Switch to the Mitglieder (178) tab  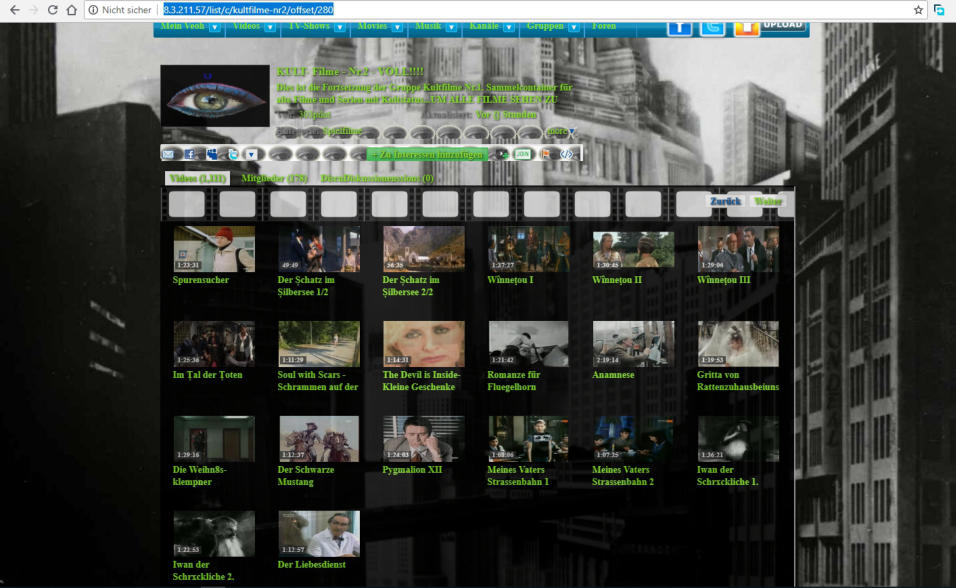click(x=274, y=179)
